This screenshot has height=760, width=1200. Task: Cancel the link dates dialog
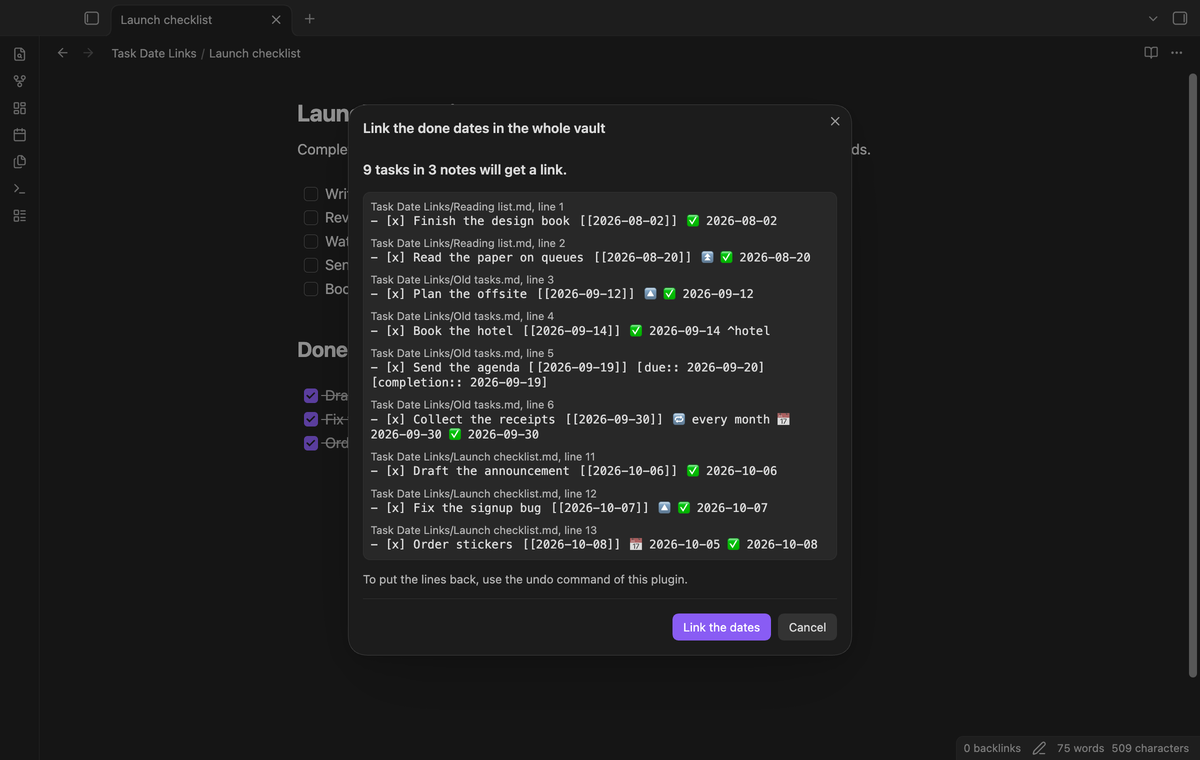click(807, 627)
